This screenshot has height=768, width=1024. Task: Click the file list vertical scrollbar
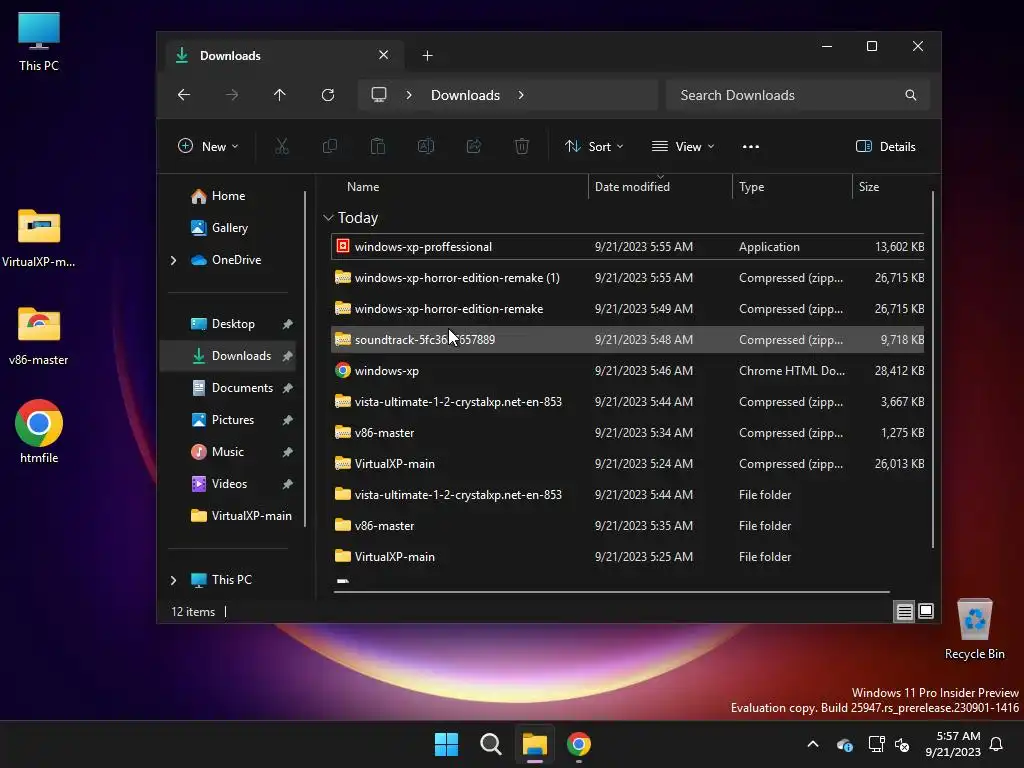click(x=933, y=370)
